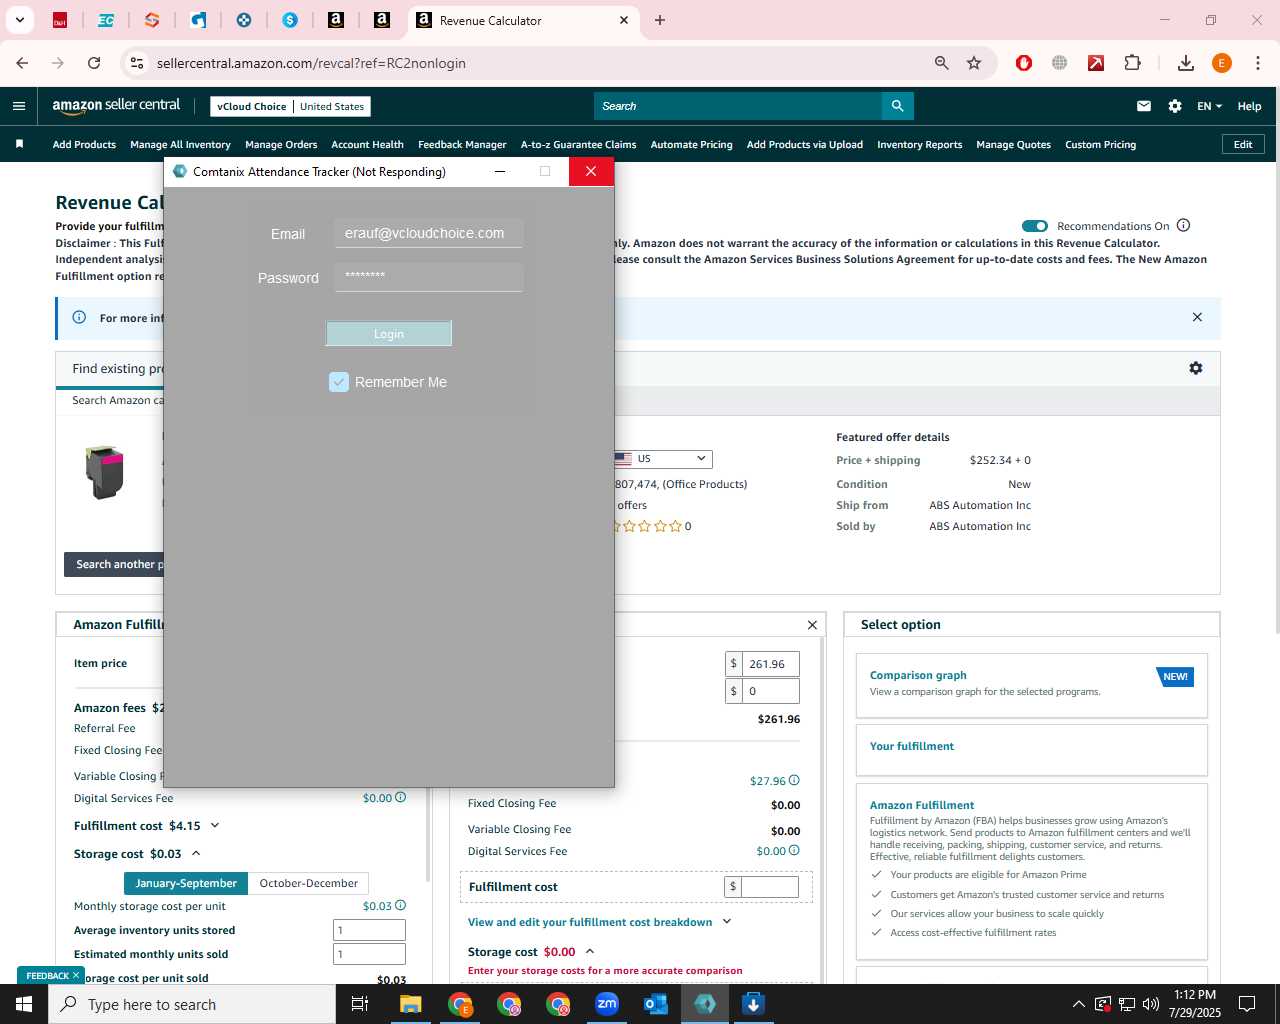
Task: Open Automate Pricing
Action: point(691,144)
